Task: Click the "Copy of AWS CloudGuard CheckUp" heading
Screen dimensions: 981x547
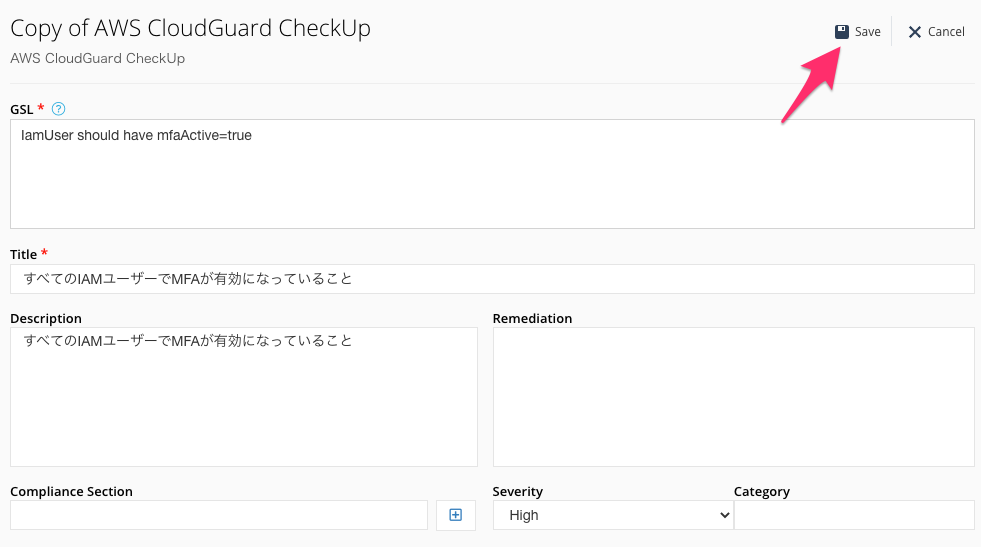Action: [x=190, y=28]
